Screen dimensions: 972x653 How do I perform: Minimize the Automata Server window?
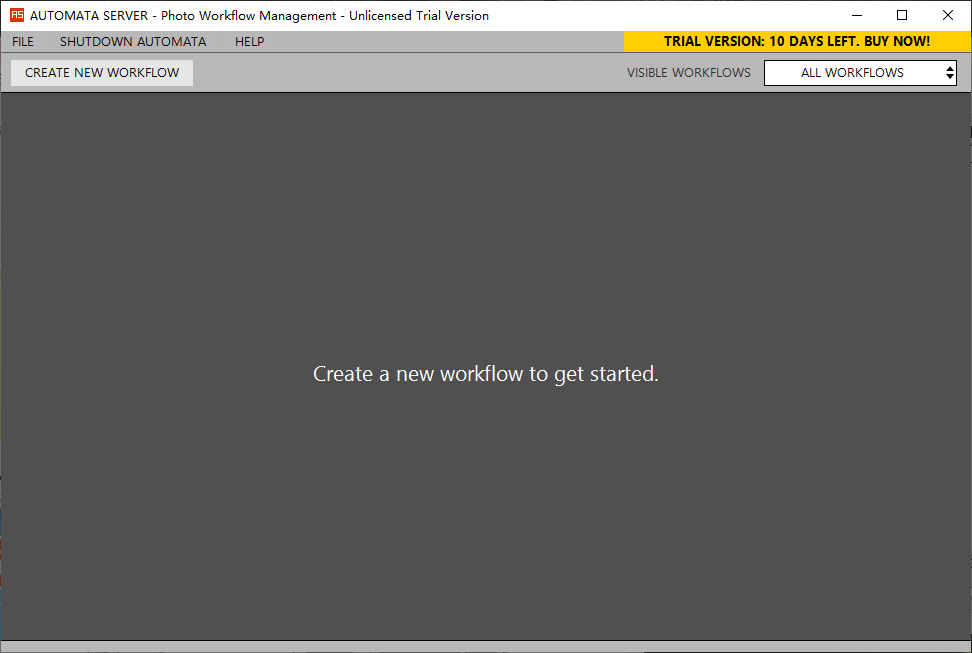[x=857, y=15]
